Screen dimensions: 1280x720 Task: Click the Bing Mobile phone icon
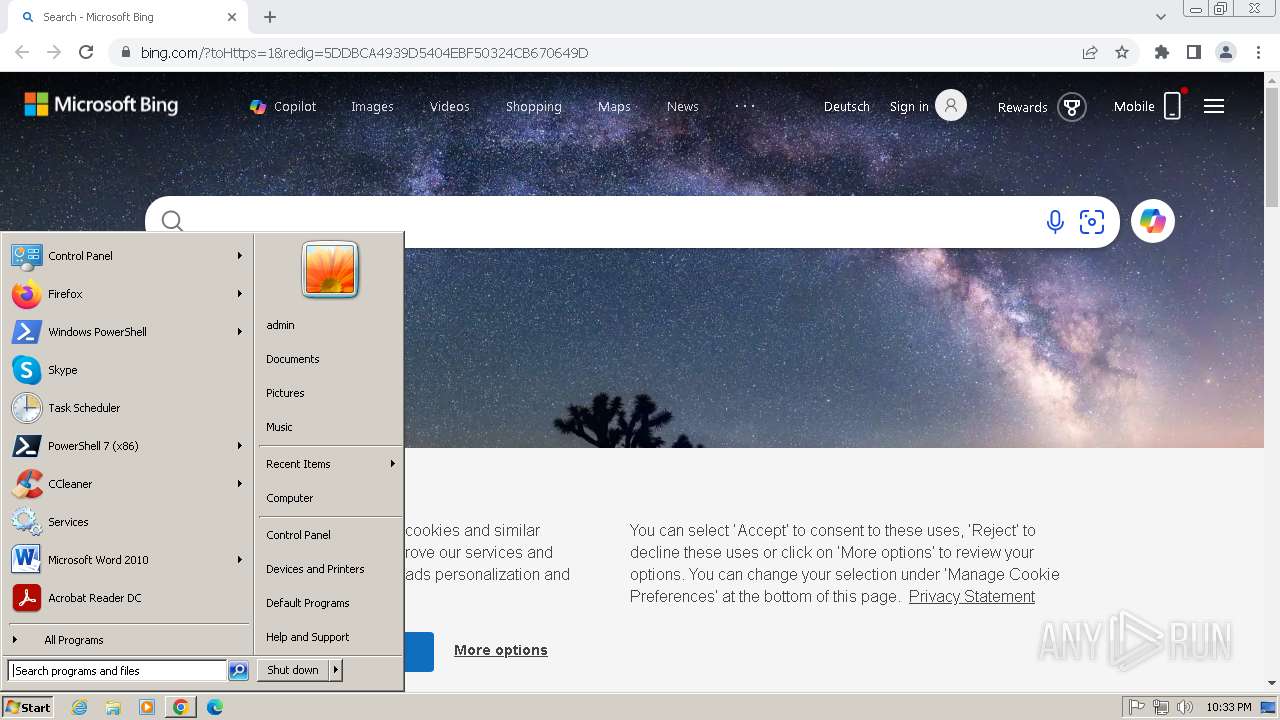[x=1173, y=106]
